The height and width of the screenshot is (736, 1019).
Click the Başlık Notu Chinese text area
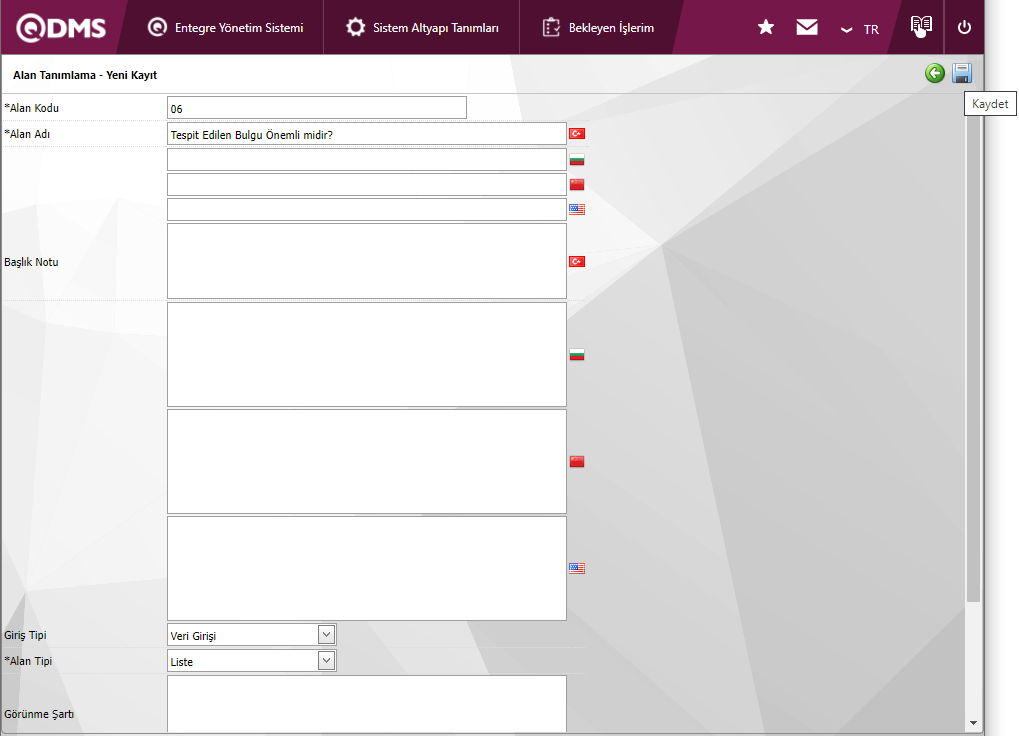(x=367, y=461)
